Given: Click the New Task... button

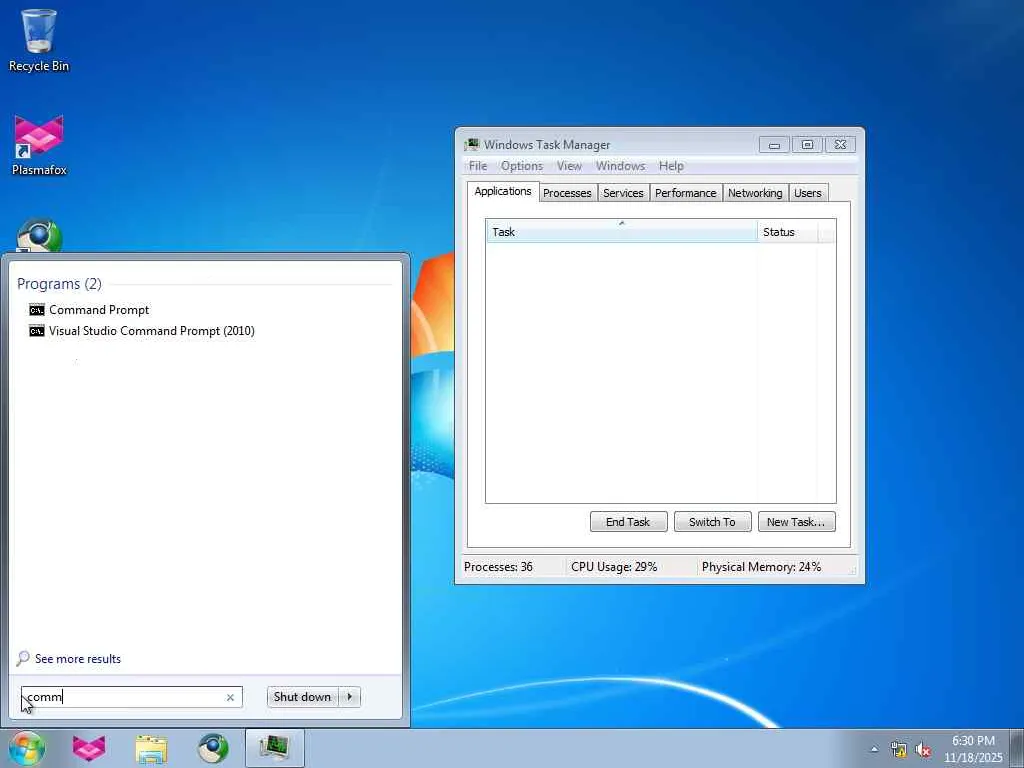Looking at the screenshot, I should tap(796, 522).
